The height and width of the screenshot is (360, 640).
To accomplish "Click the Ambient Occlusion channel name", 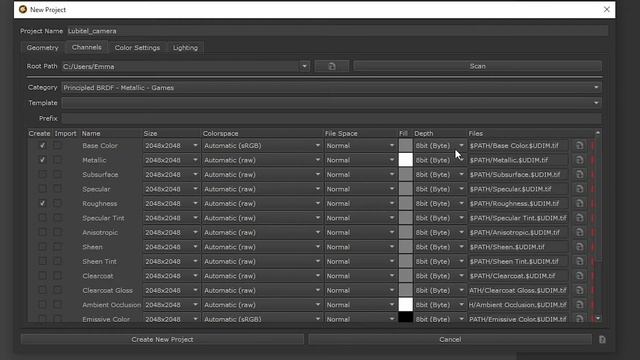I will (111, 305).
